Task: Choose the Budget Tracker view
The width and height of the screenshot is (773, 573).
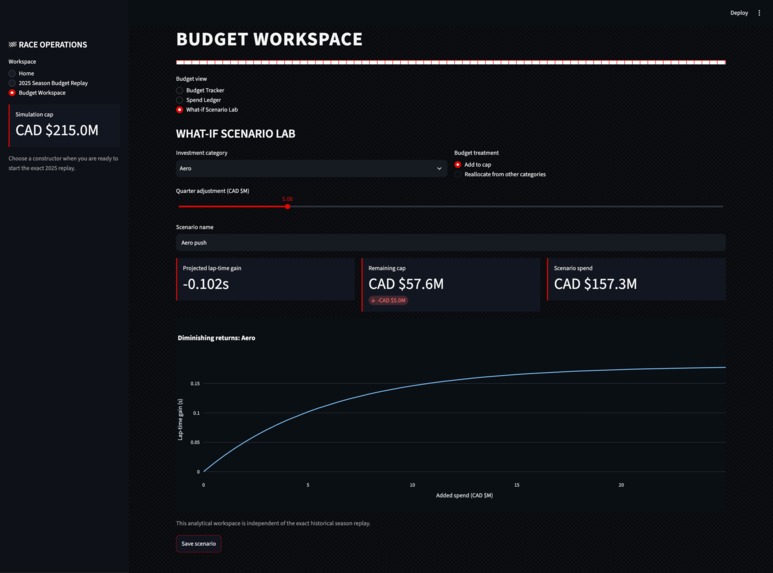Action: pyautogui.click(x=200, y=90)
